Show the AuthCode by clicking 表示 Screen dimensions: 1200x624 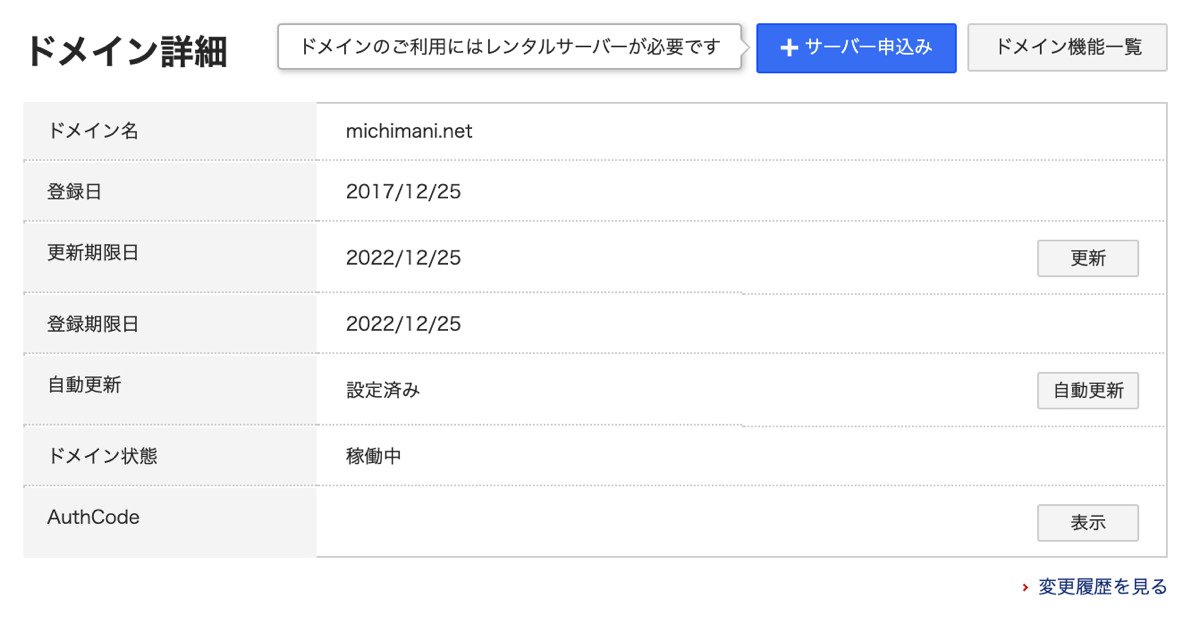(1088, 522)
